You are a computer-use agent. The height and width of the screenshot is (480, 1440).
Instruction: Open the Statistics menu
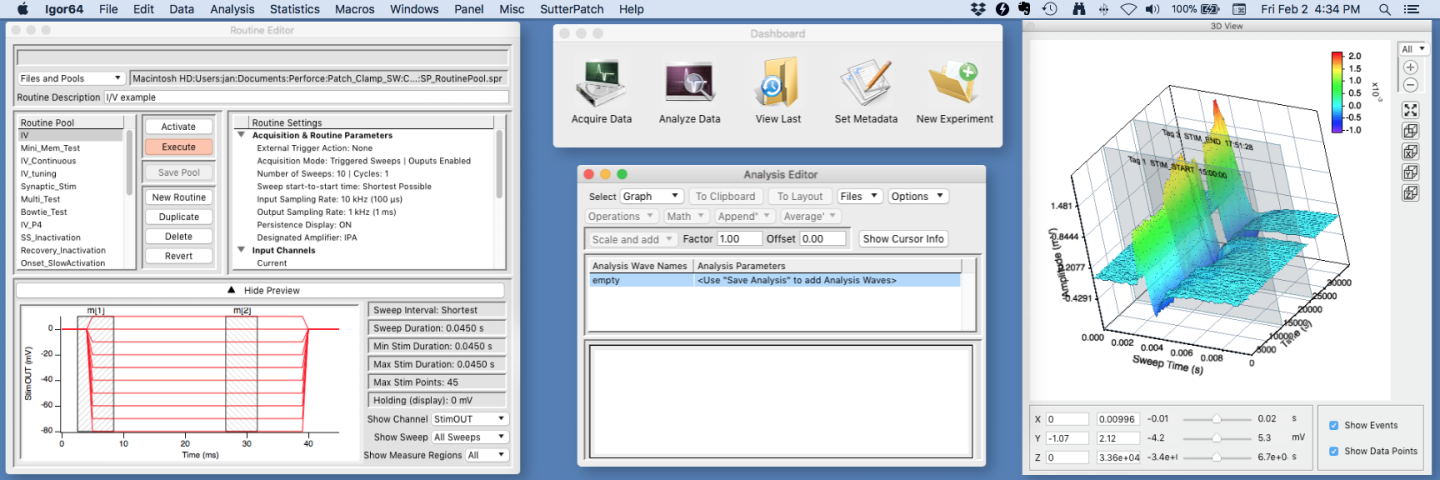(x=295, y=9)
